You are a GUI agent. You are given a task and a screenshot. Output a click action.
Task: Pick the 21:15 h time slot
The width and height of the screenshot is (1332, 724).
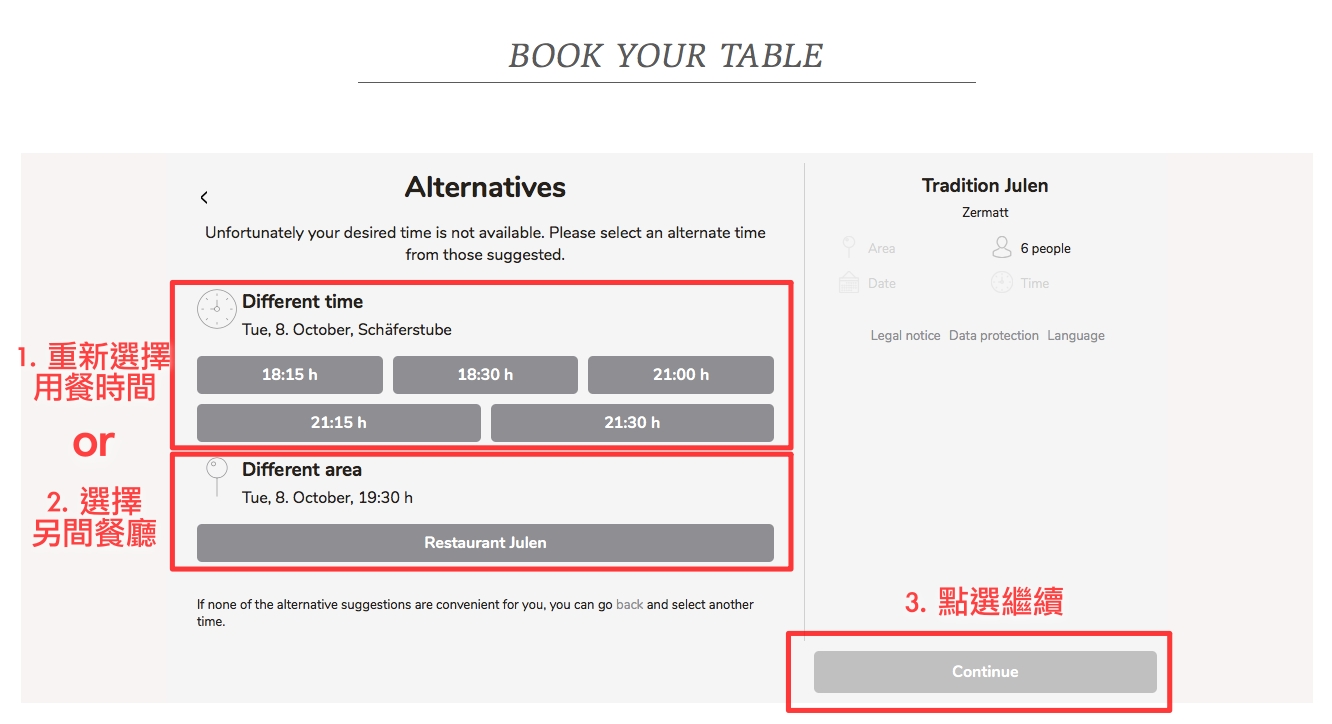(339, 423)
